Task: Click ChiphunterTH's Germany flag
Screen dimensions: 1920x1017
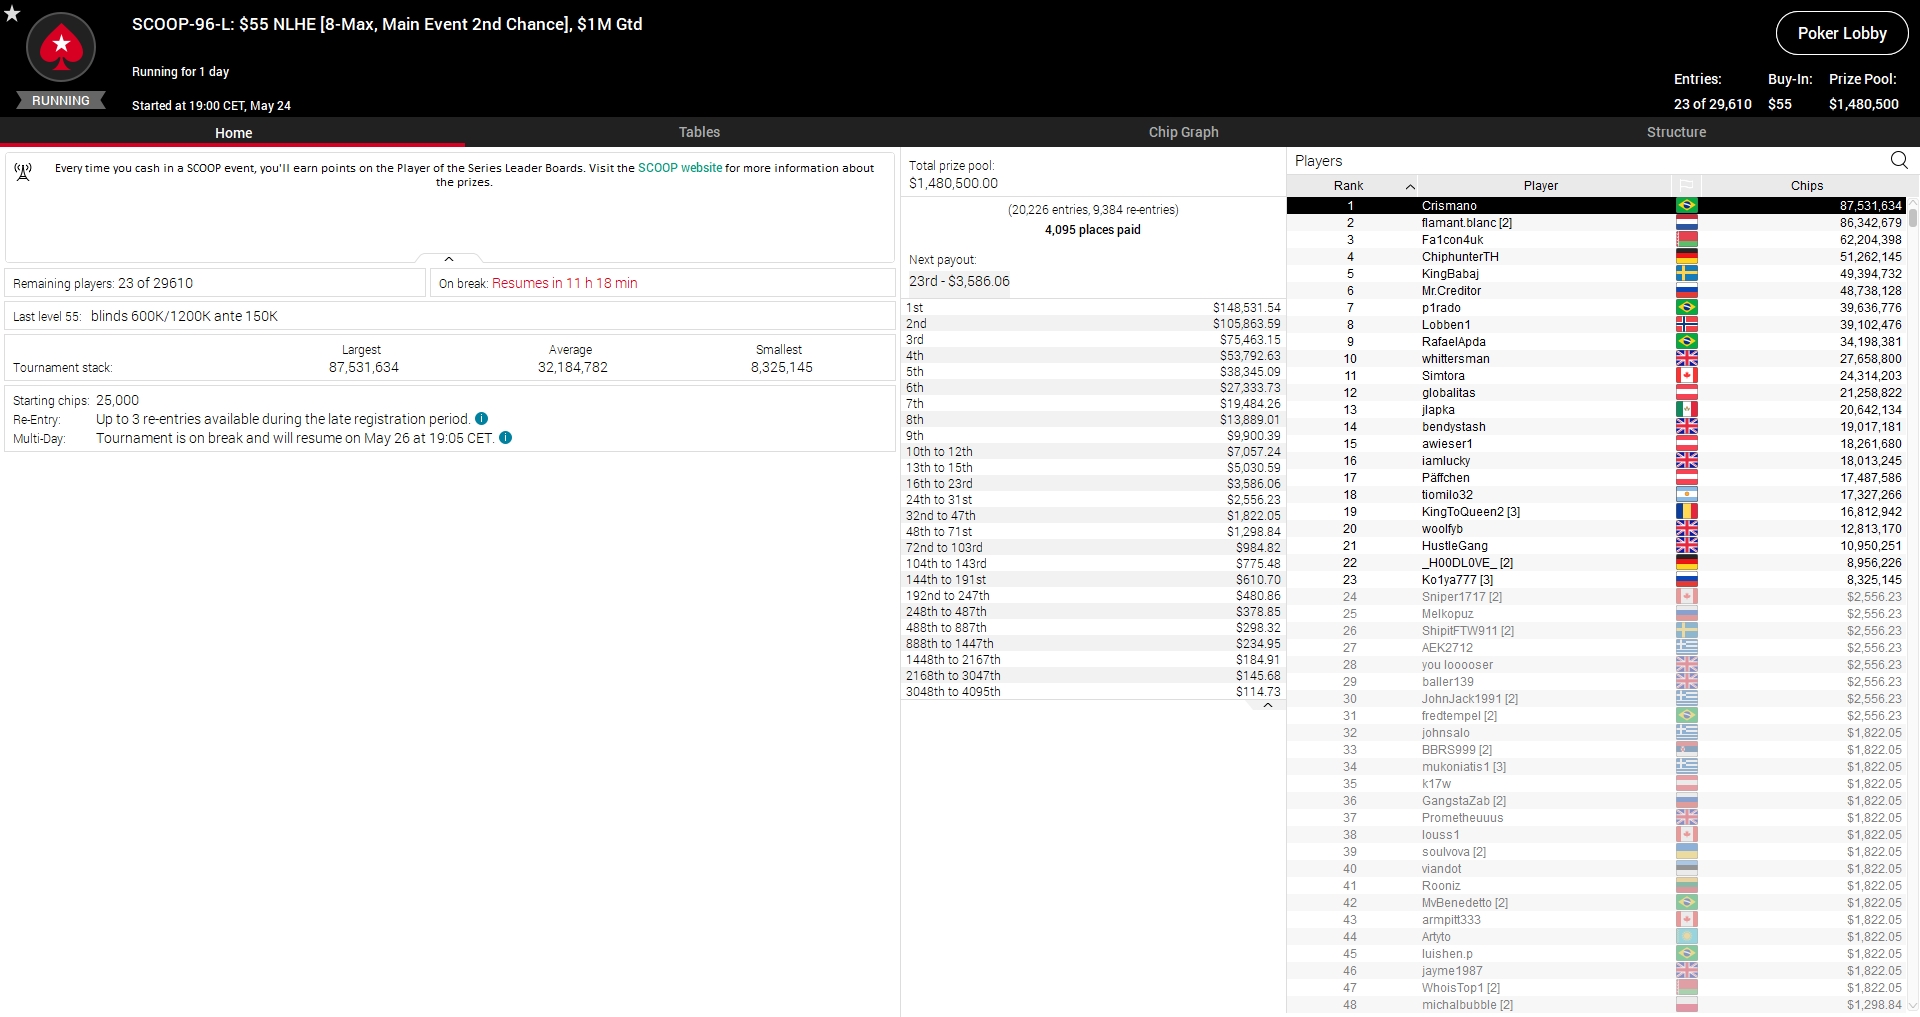Action: tap(1686, 257)
